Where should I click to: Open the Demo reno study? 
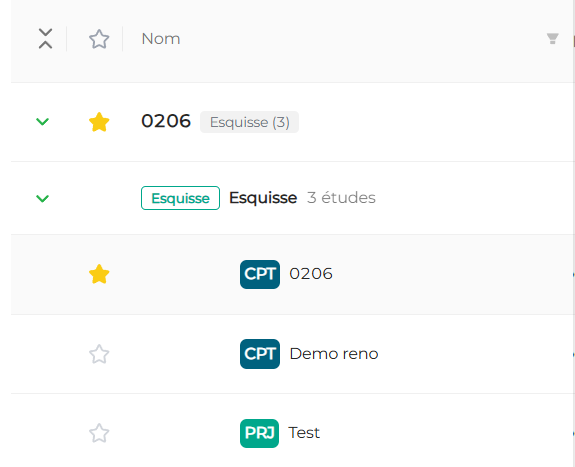[x=334, y=354]
